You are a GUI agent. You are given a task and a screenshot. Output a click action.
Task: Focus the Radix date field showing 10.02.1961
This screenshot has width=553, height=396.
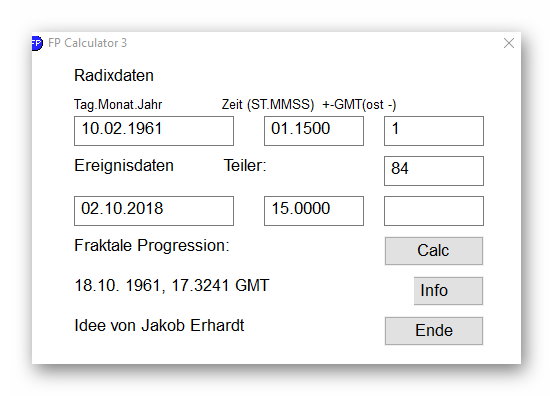pos(154,131)
